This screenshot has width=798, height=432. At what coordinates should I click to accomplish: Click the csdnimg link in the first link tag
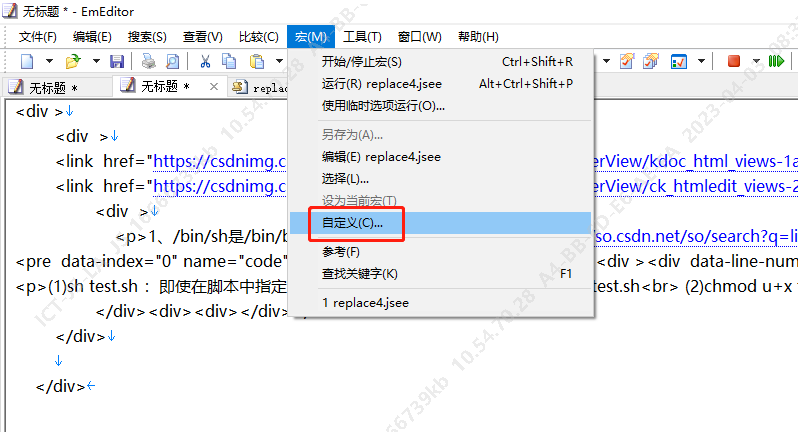pyautogui.click(x=218, y=161)
